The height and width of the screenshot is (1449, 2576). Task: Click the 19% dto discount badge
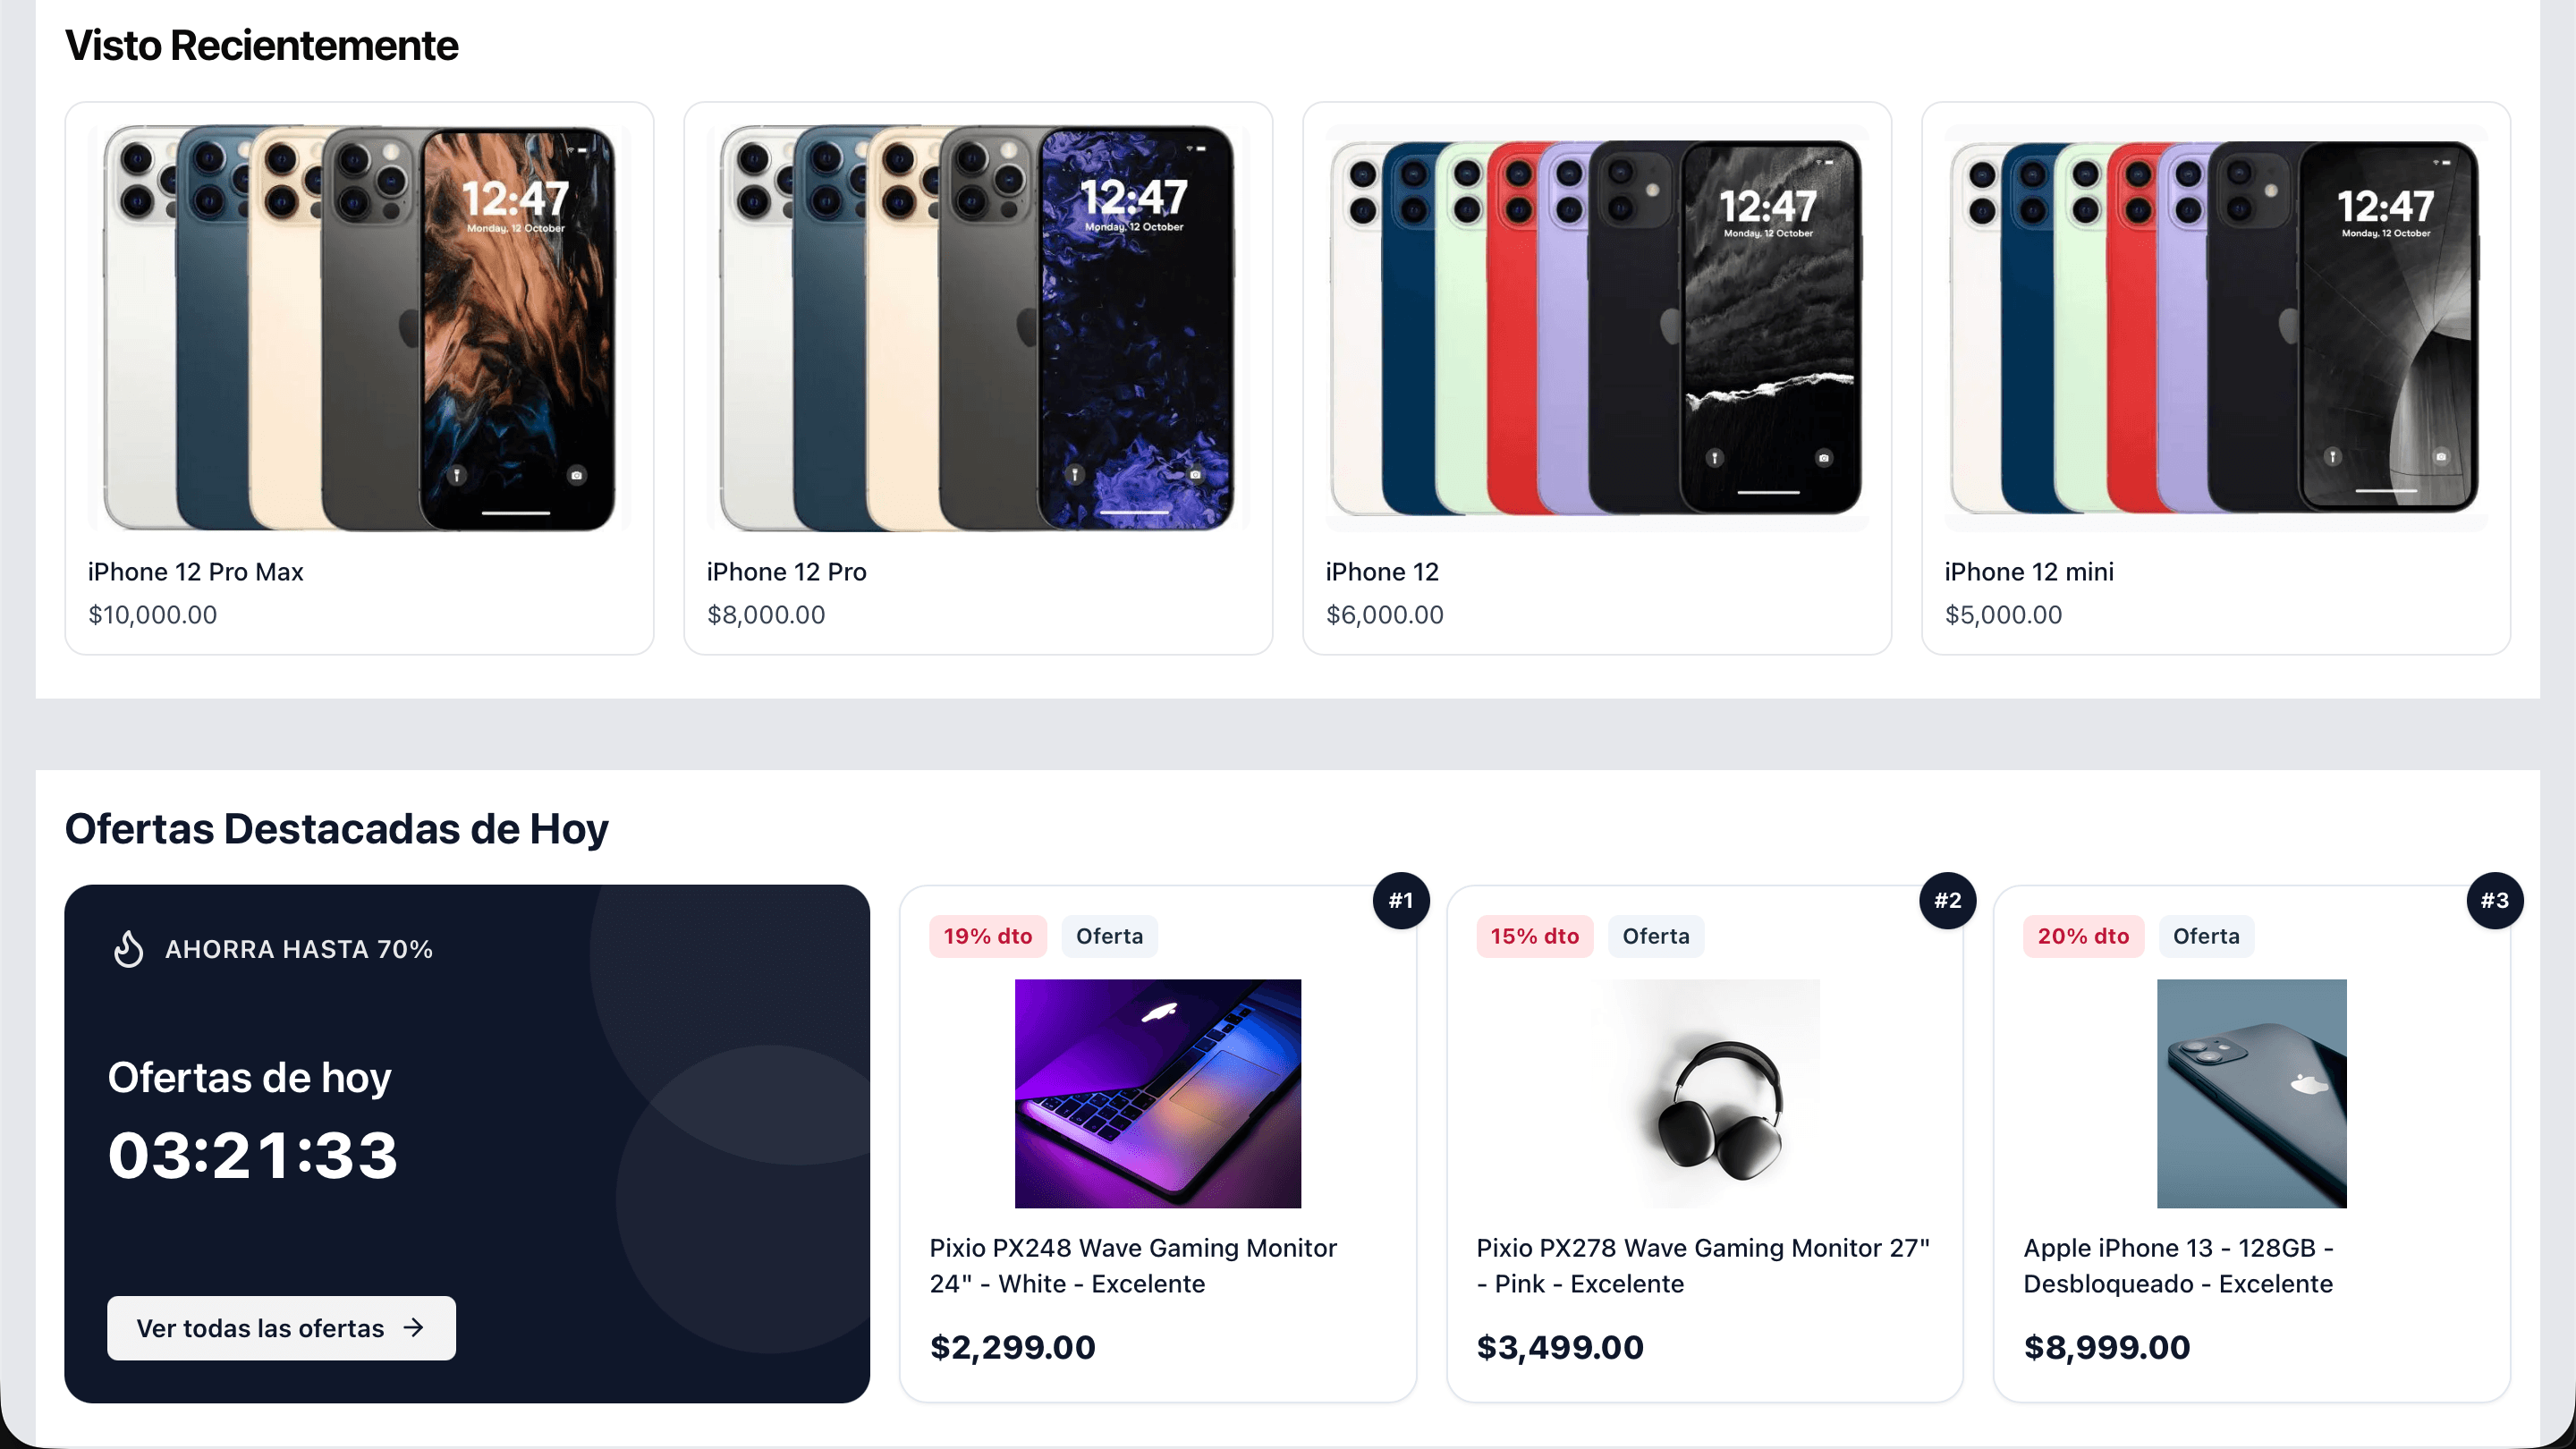pyautogui.click(x=987, y=936)
